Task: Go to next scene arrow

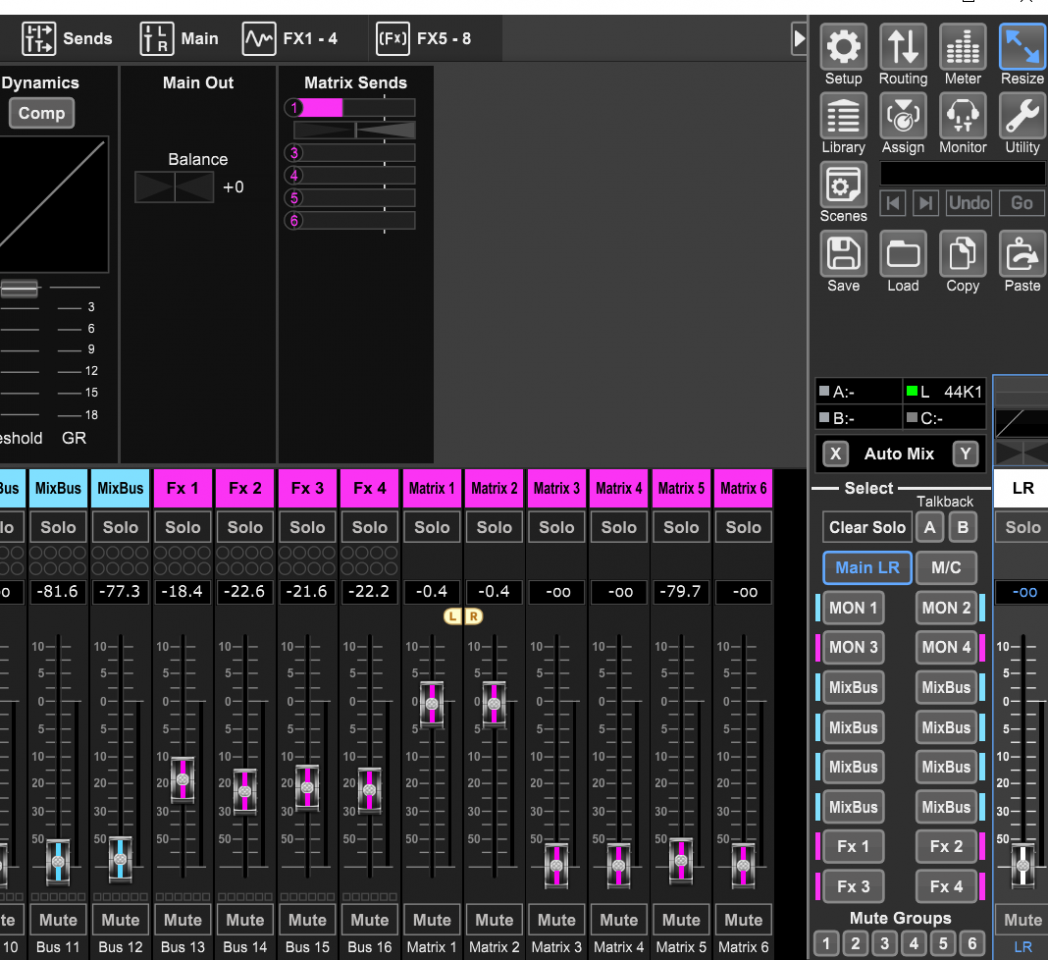Action: point(926,203)
